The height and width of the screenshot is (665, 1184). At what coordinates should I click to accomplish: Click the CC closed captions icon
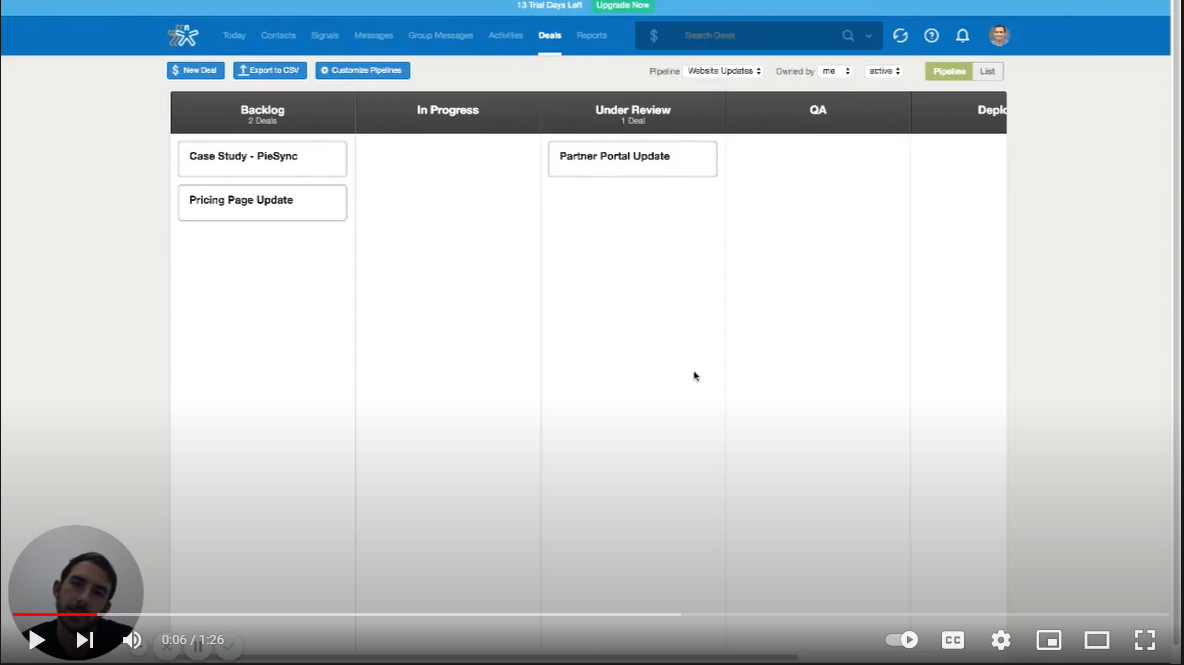952,640
